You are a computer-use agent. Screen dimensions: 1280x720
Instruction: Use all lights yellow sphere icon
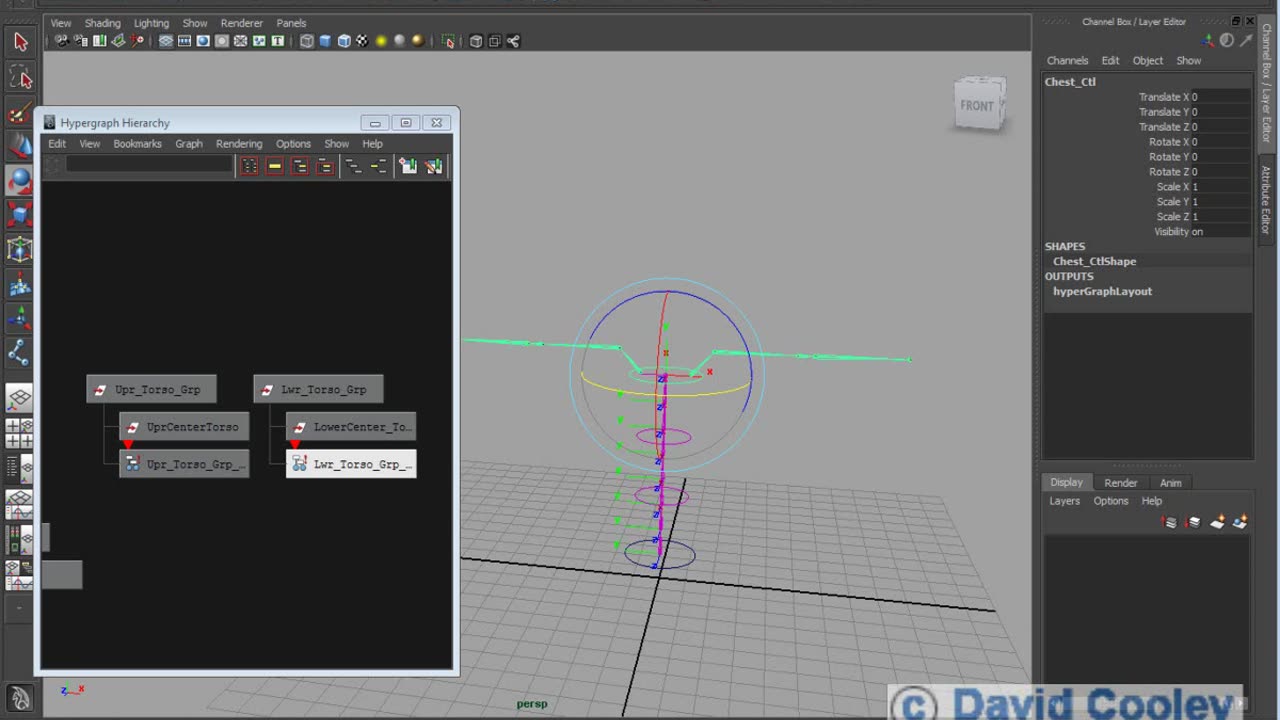tap(381, 41)
